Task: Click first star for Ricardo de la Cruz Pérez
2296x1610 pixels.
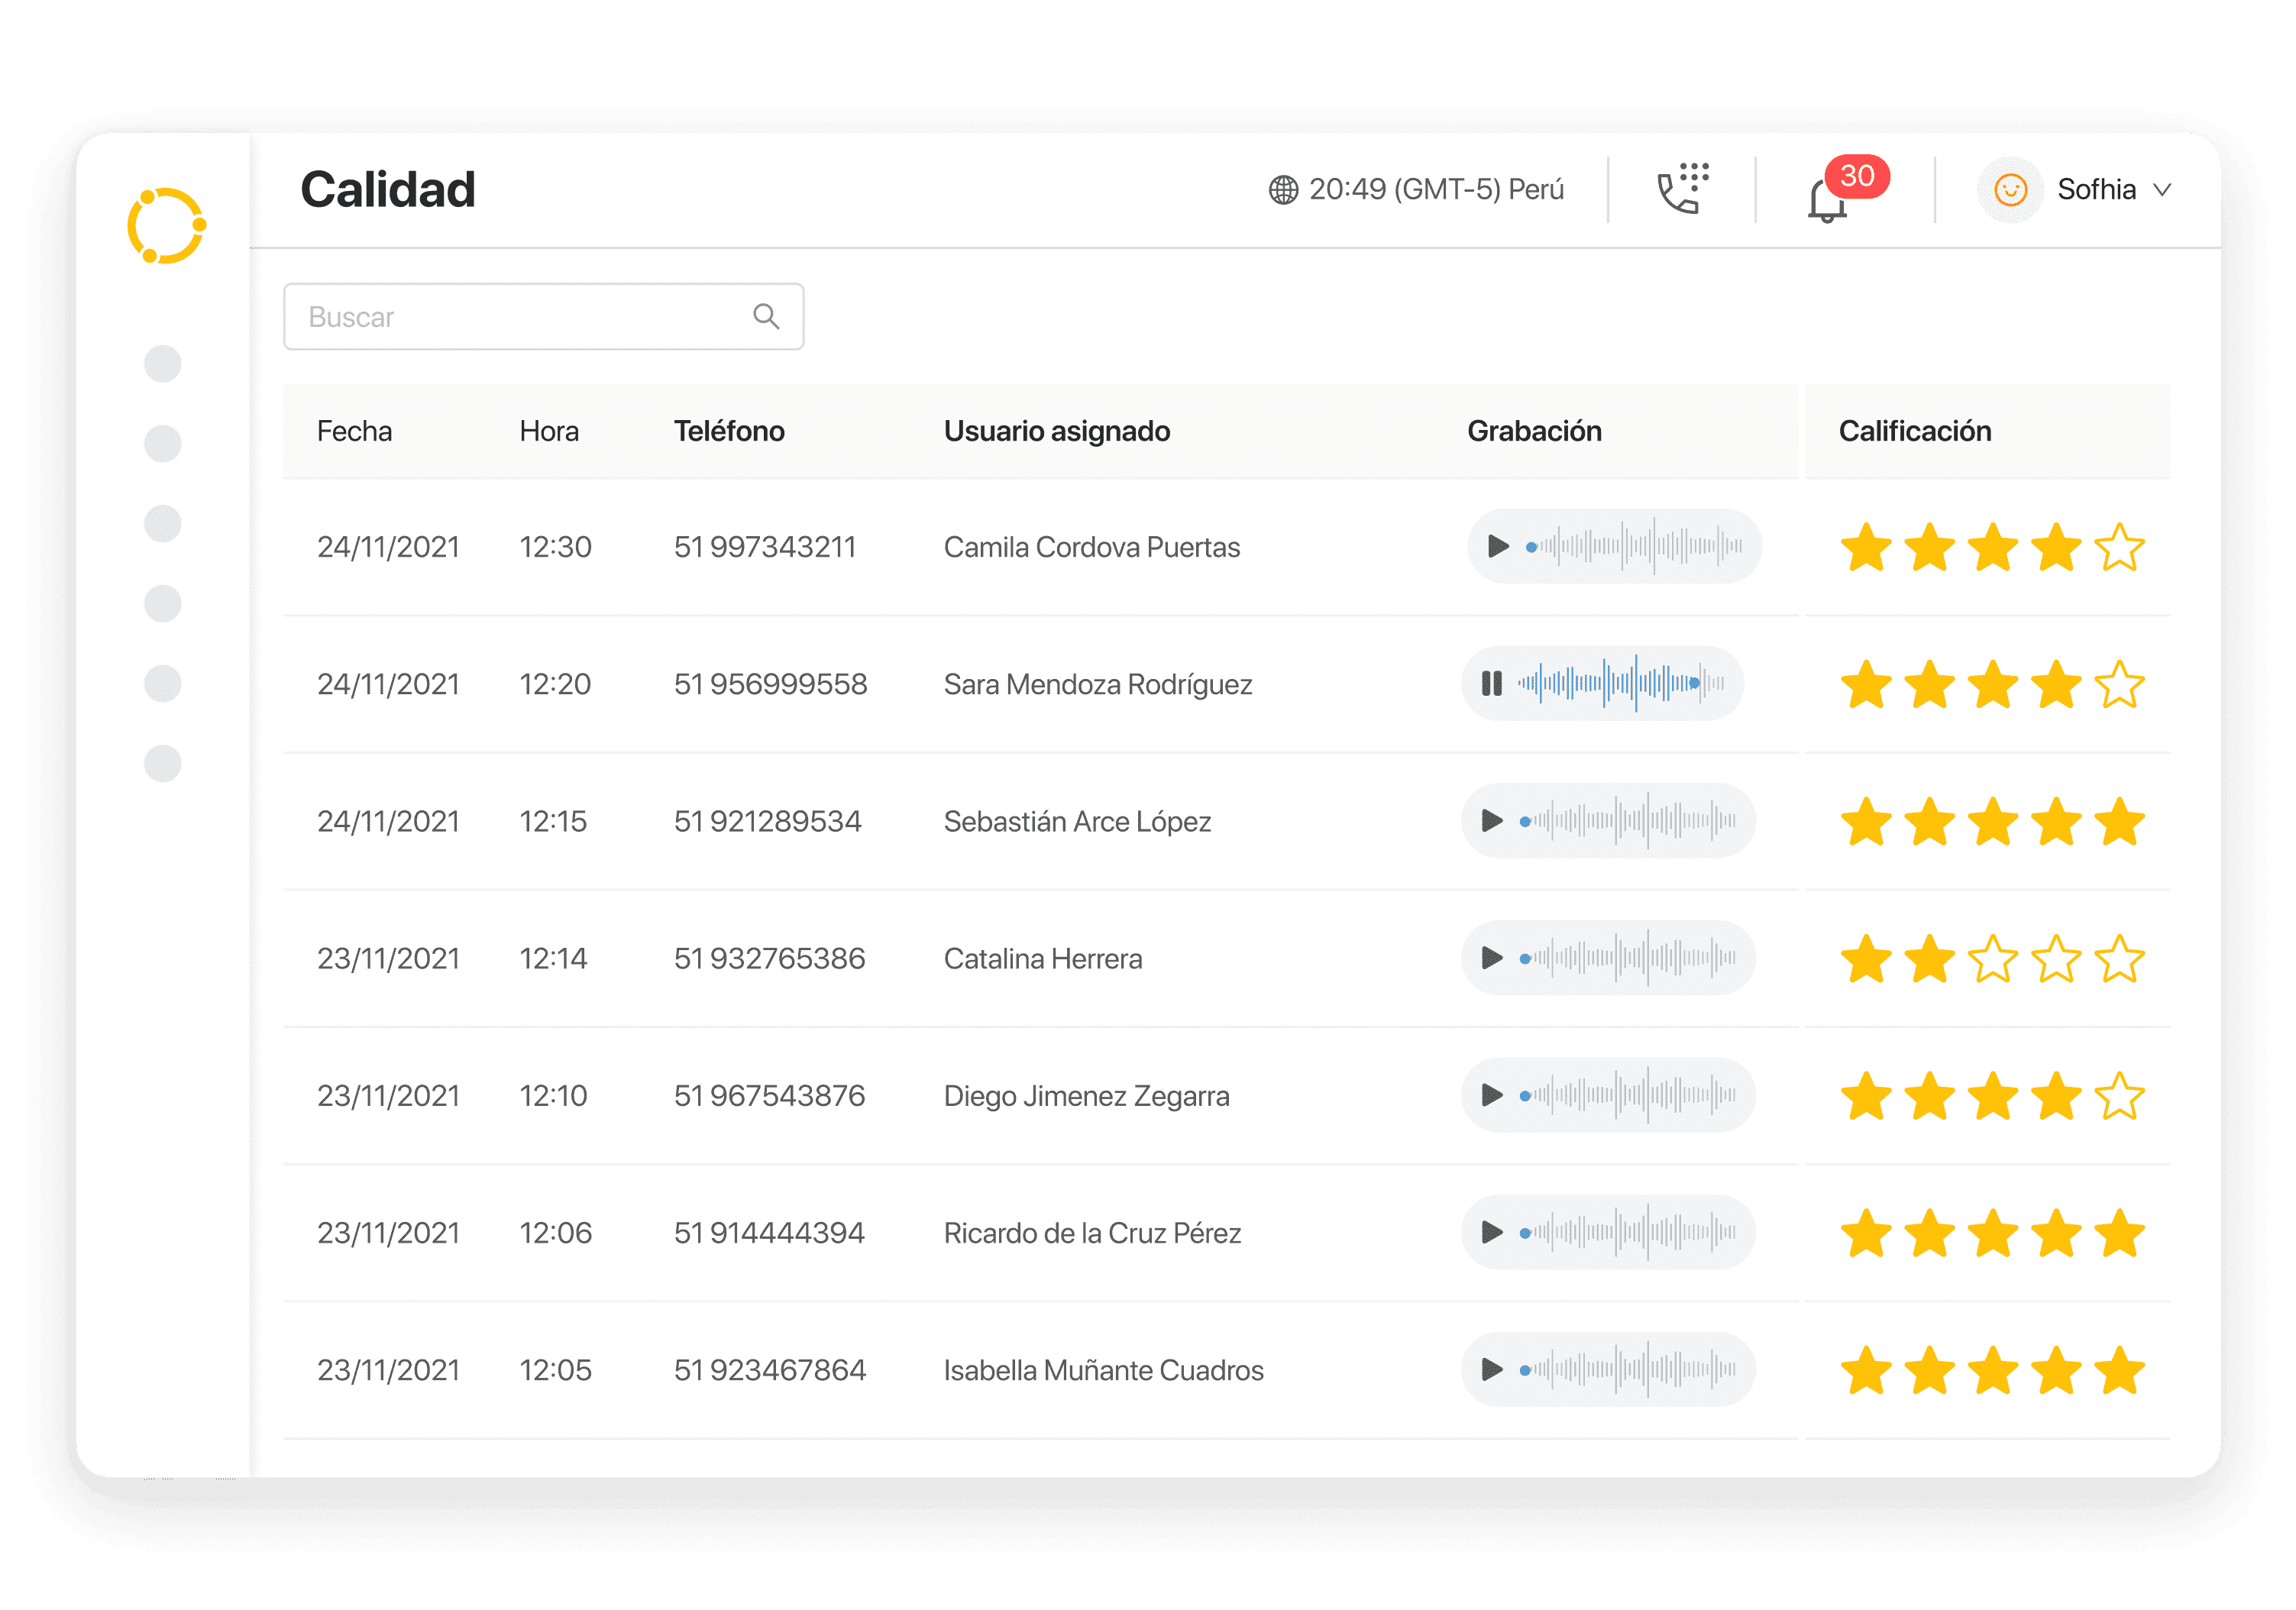Action: click(x=1866, y=1232)
